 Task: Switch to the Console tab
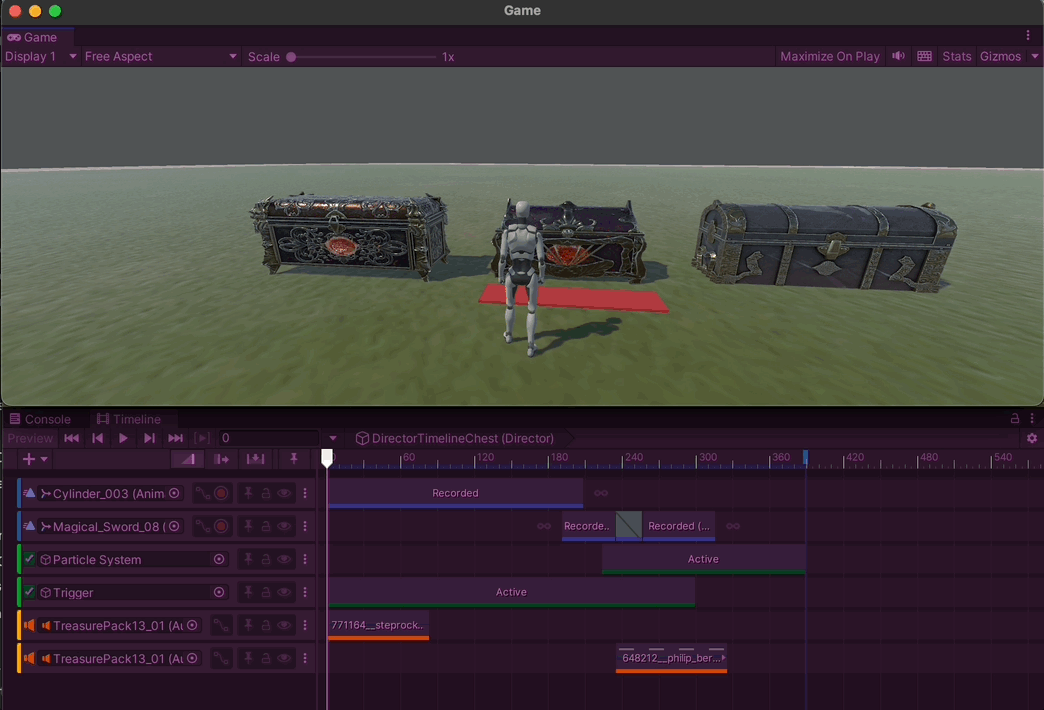click(x=40, y=419)
